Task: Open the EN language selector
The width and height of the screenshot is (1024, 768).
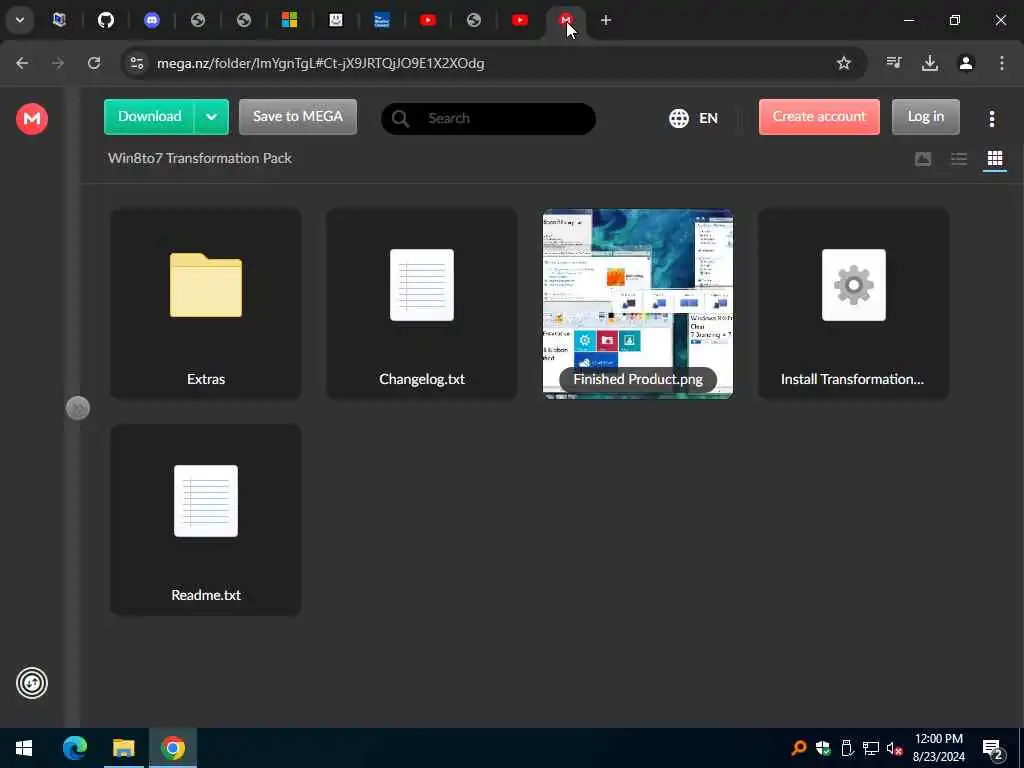Action: (694, 118)
